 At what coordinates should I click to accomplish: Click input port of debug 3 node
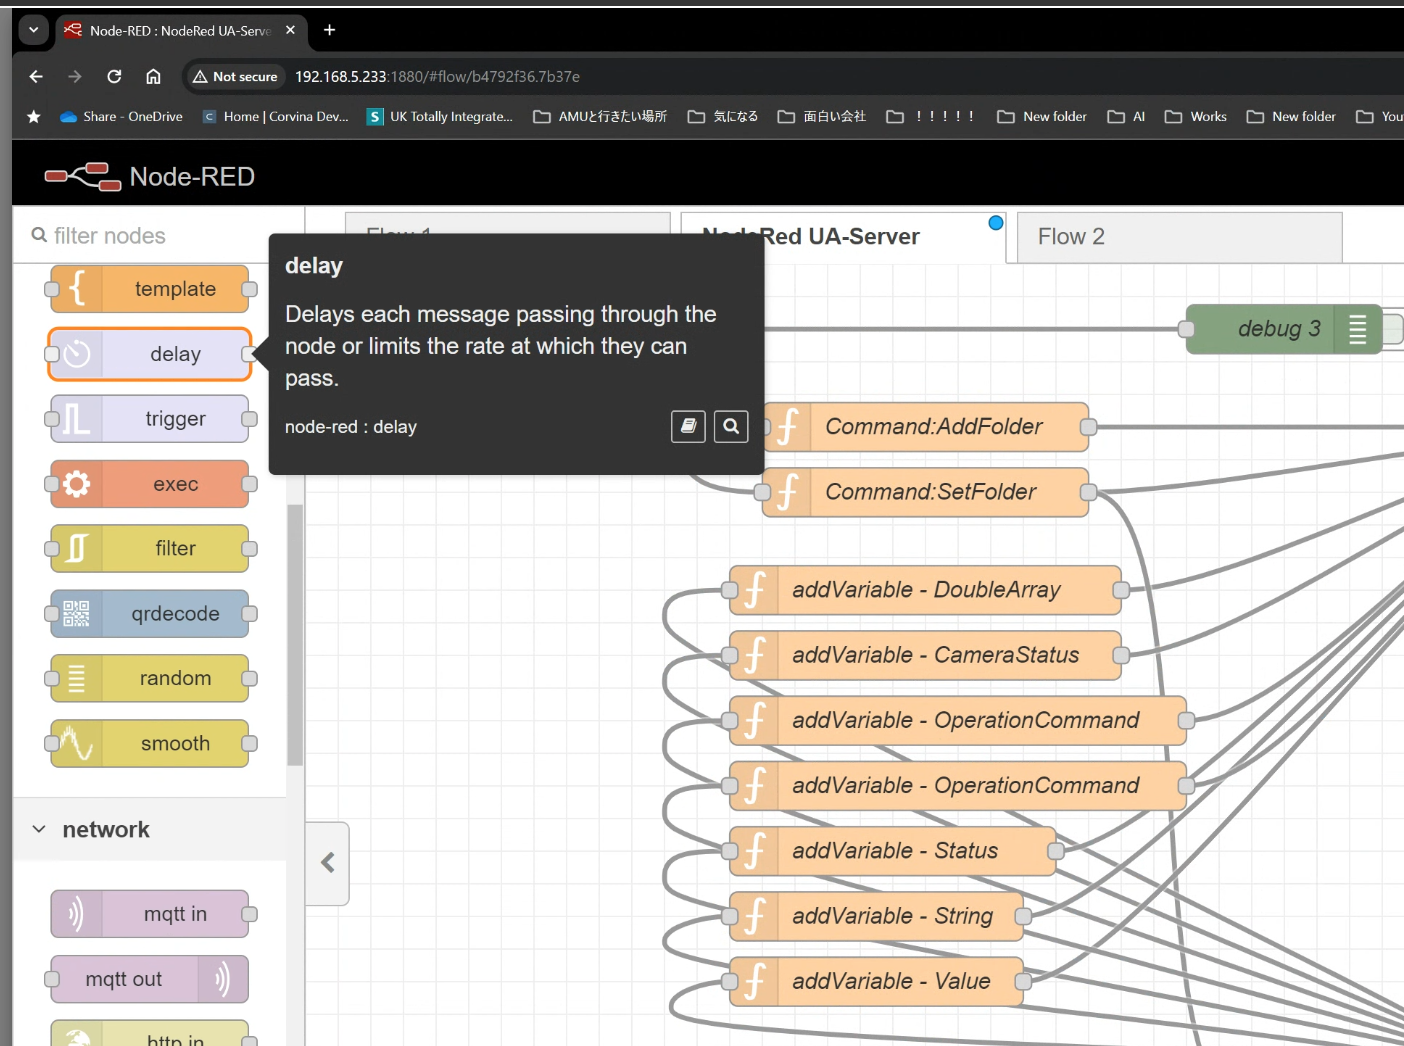click(1187, 329)
